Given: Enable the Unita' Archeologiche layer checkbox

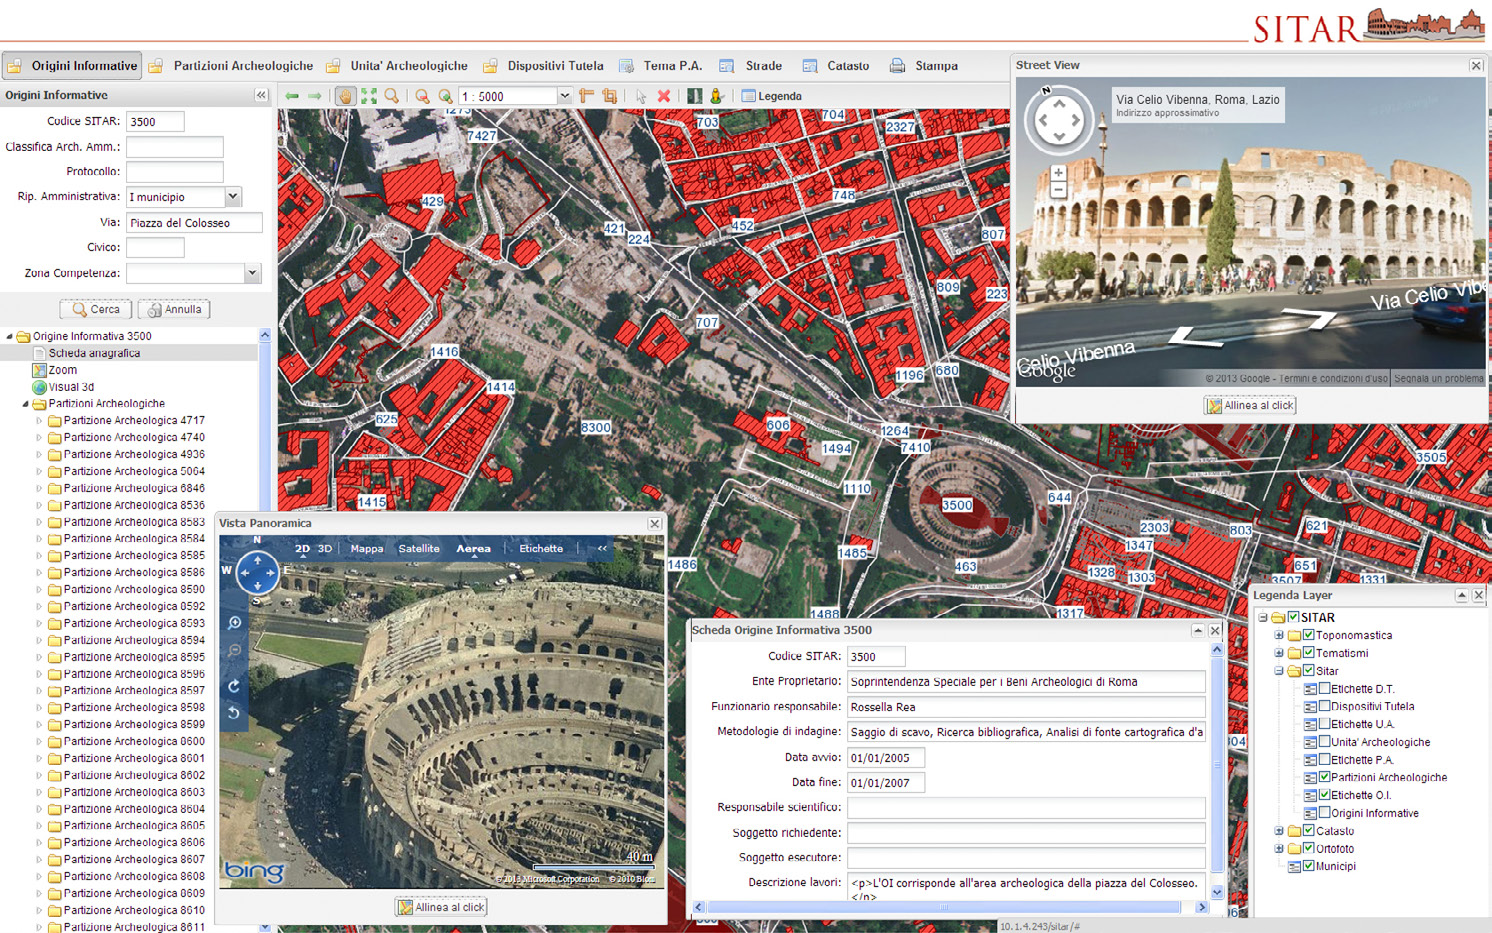Looking at the screenshot, I should click(x=1324, y=742).
